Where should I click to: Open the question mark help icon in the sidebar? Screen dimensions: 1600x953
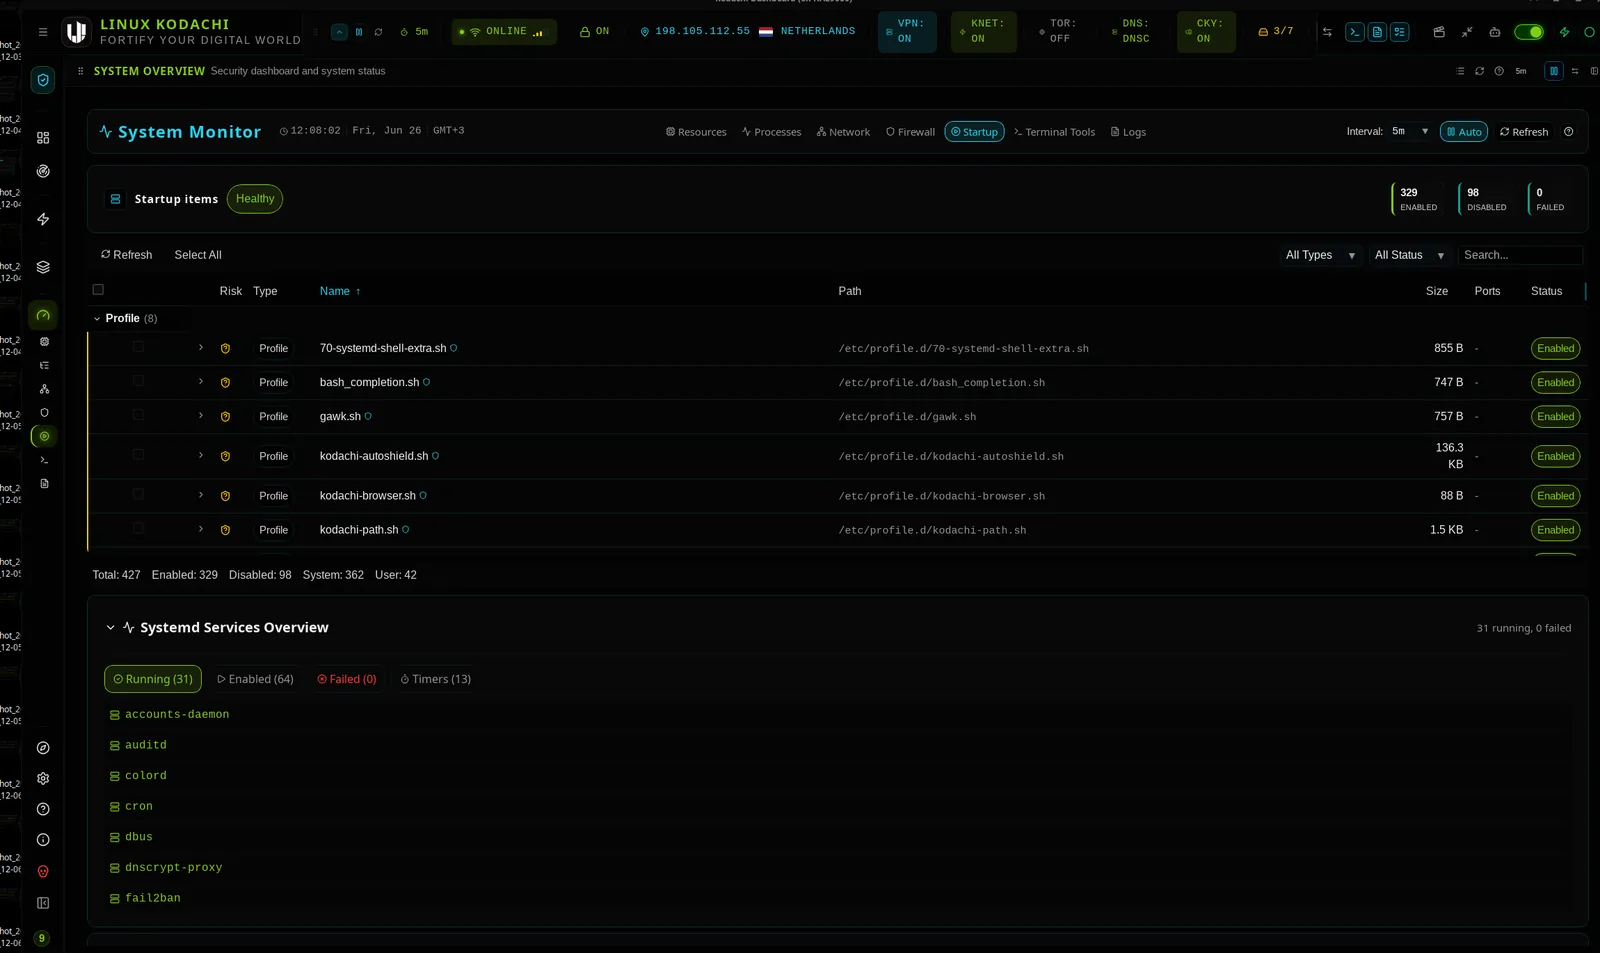(x=43, y=810)
